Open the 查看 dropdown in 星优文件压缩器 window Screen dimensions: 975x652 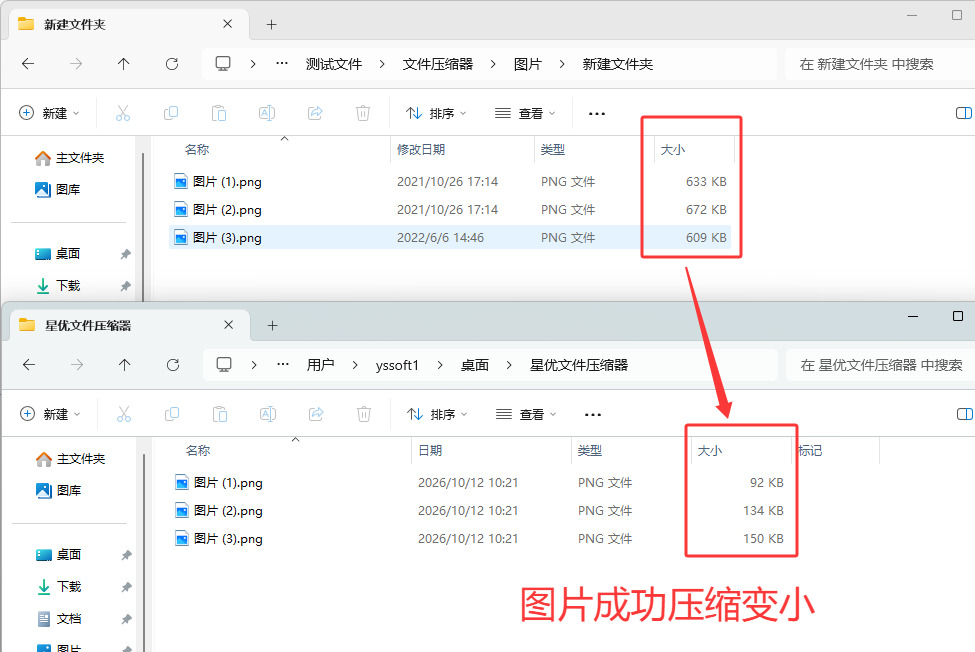click(x=527, y=414)
